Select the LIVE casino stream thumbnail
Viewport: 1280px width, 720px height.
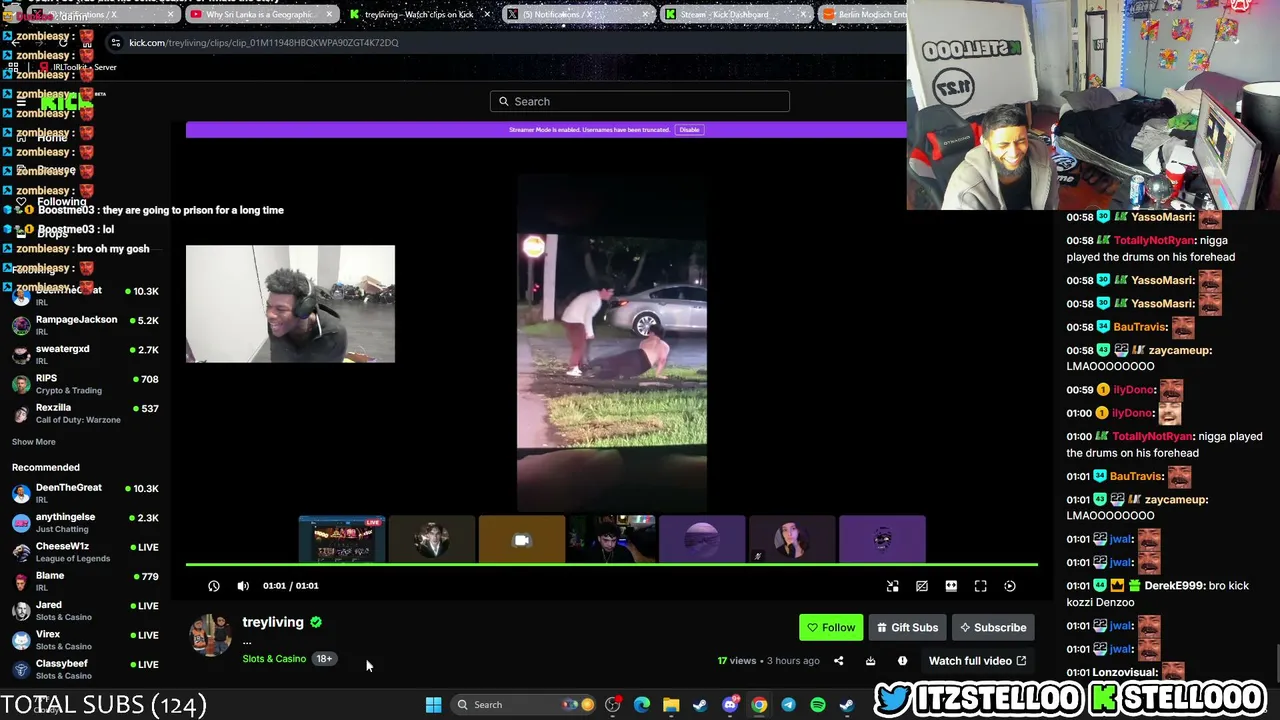[342, 540]
